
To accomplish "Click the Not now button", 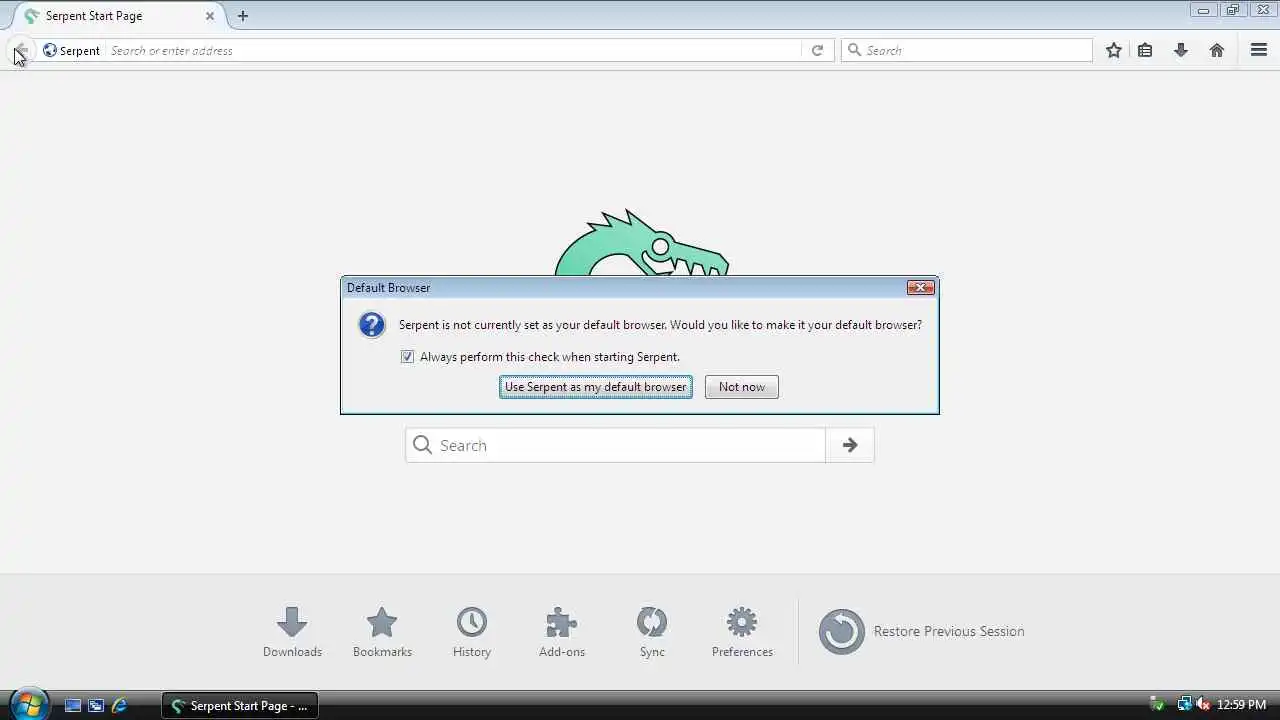I will point(742,387).
